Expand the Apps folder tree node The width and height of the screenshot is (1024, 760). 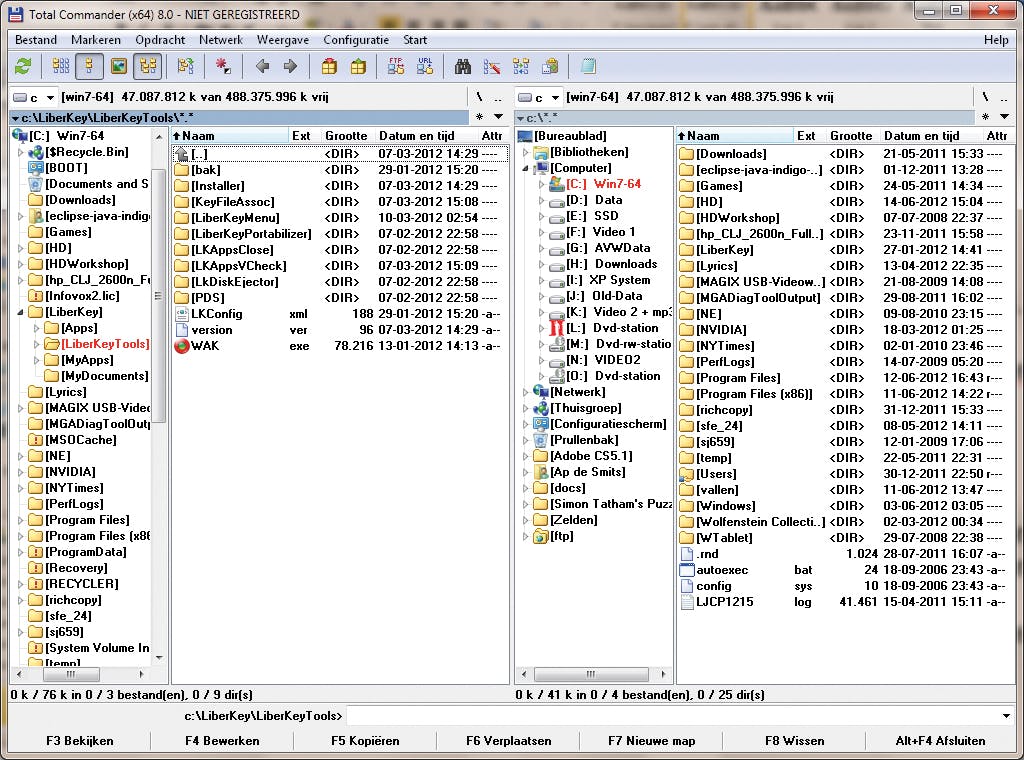click(x=37, y=328)
